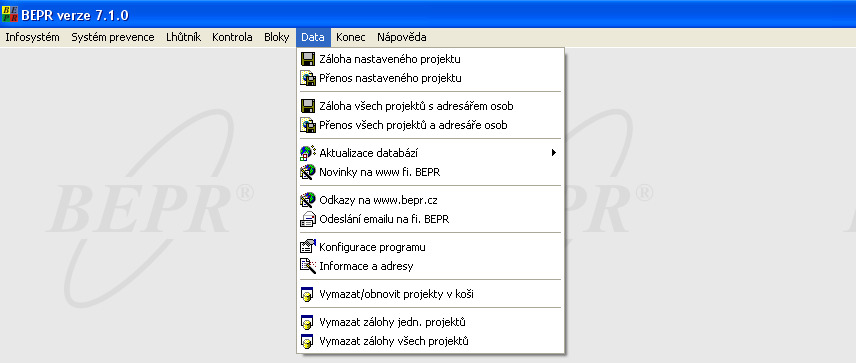Choose Odeslání emailu na fi. BEPR
This screenshot has width=856, height=363.
pos(430,219)
